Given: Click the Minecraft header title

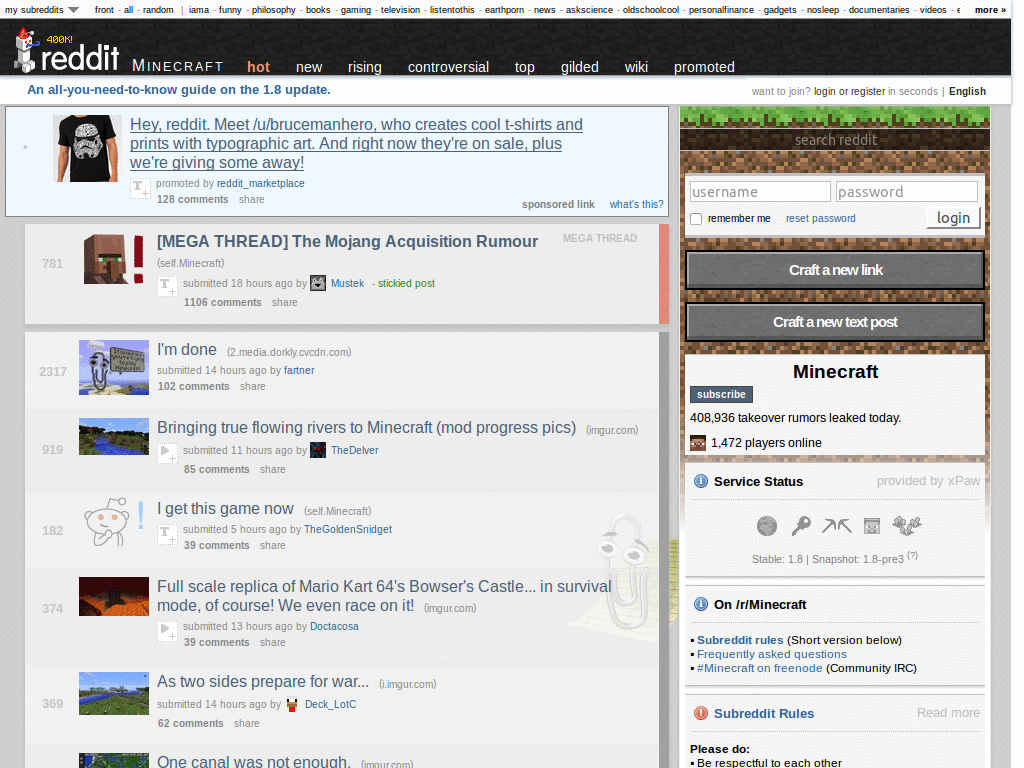Looking at the screenshot, I should 178,66.
